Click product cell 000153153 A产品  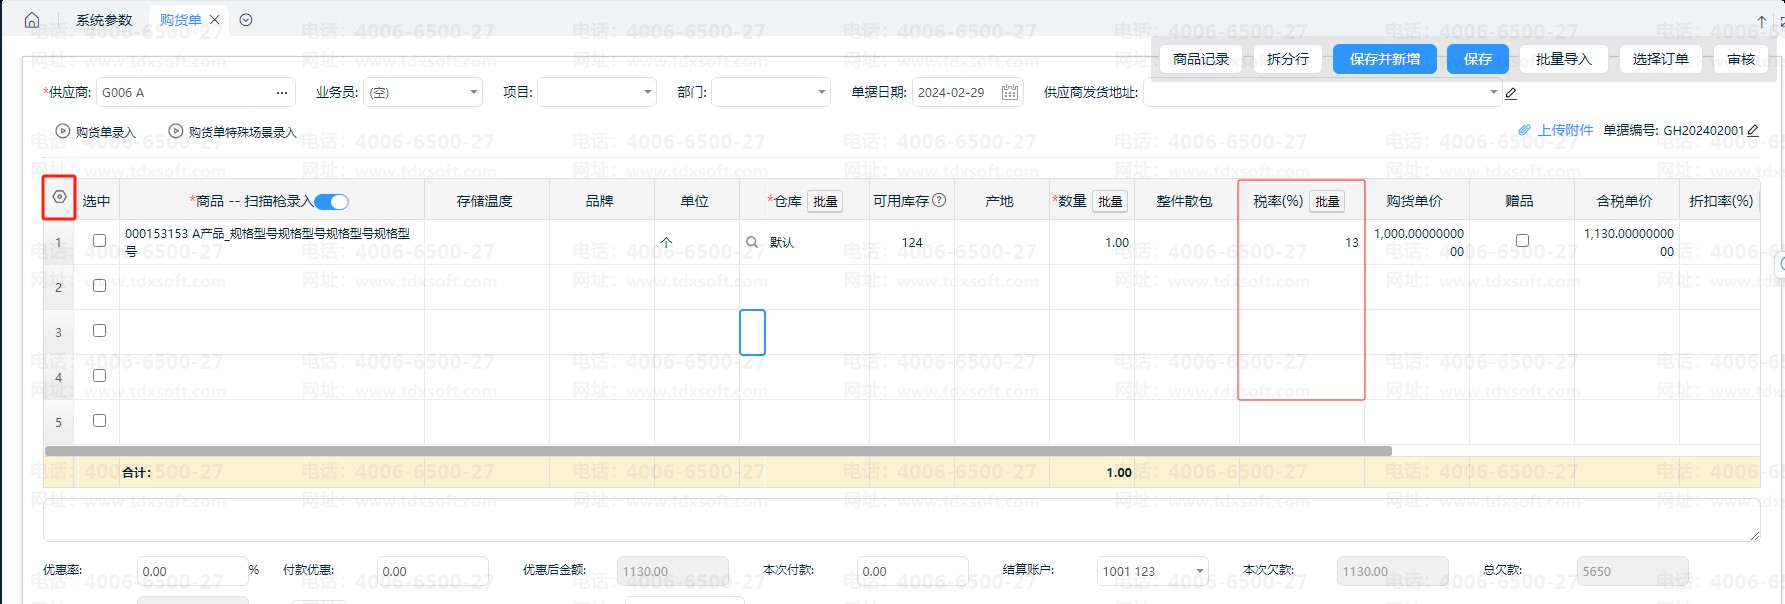click(x=272, y=242)
